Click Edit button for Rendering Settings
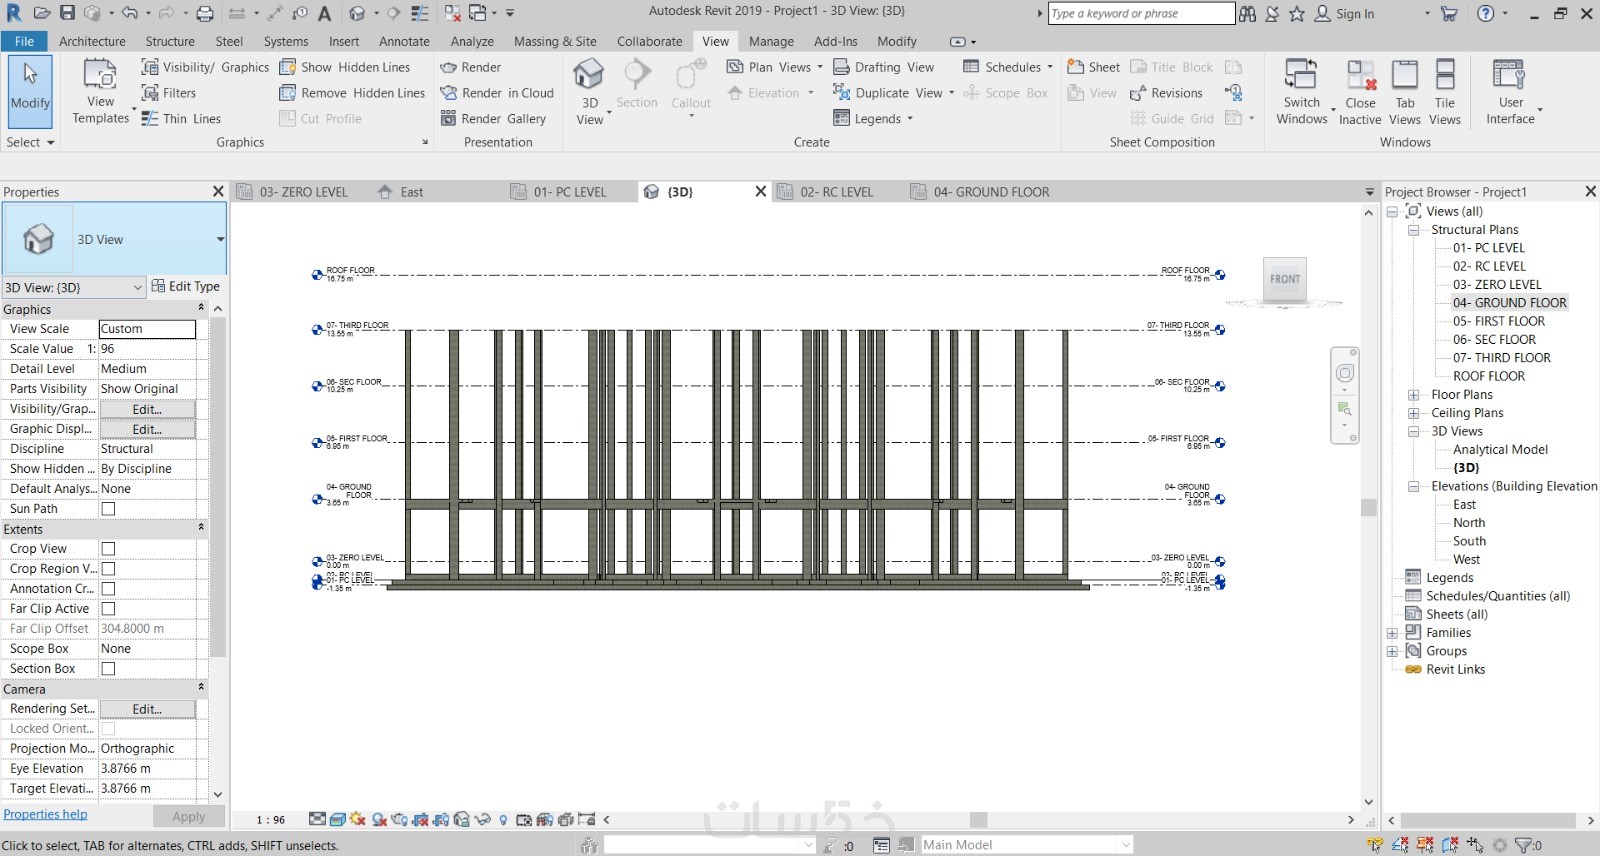Screen dimensions: 1600x856 147,709
